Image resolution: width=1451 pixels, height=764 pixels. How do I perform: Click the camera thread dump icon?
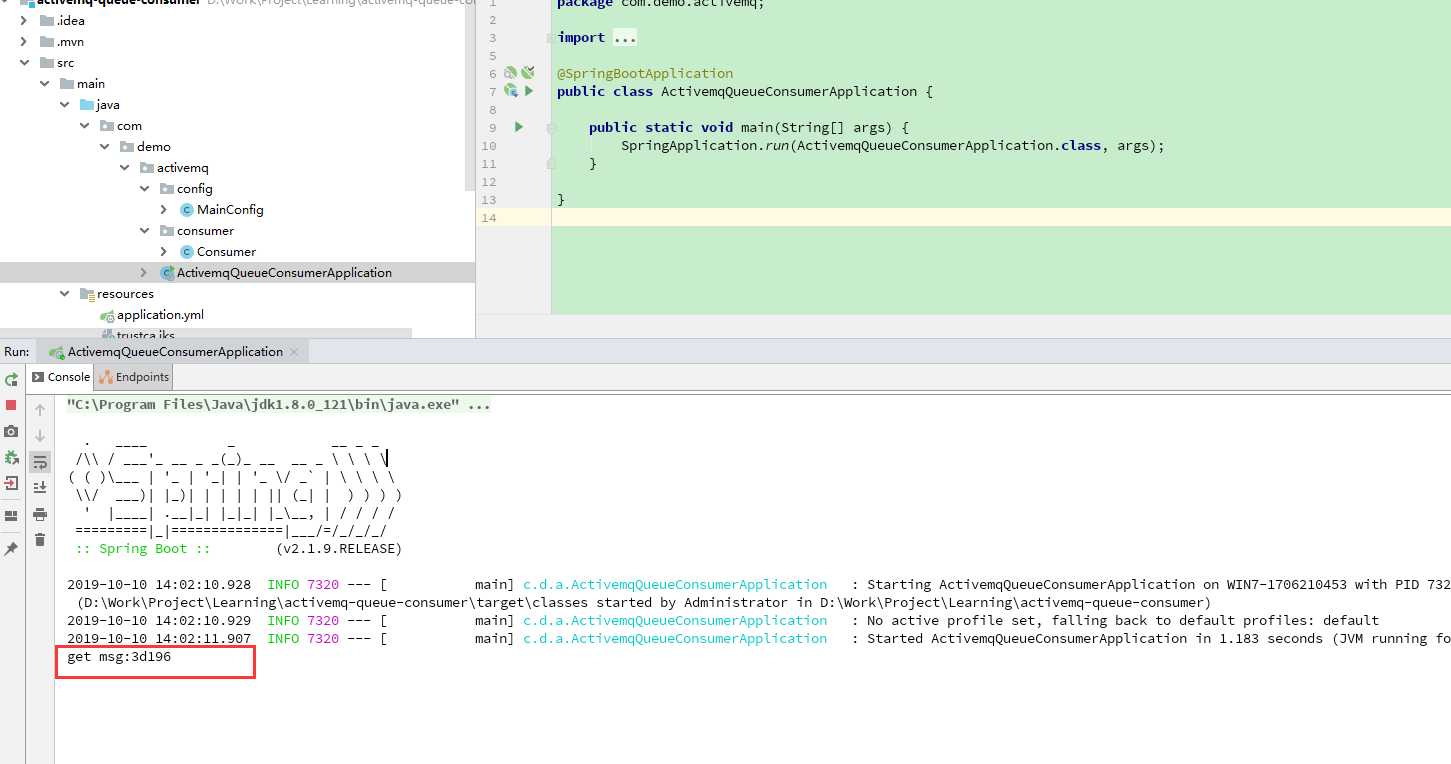(x=11, y=431)
